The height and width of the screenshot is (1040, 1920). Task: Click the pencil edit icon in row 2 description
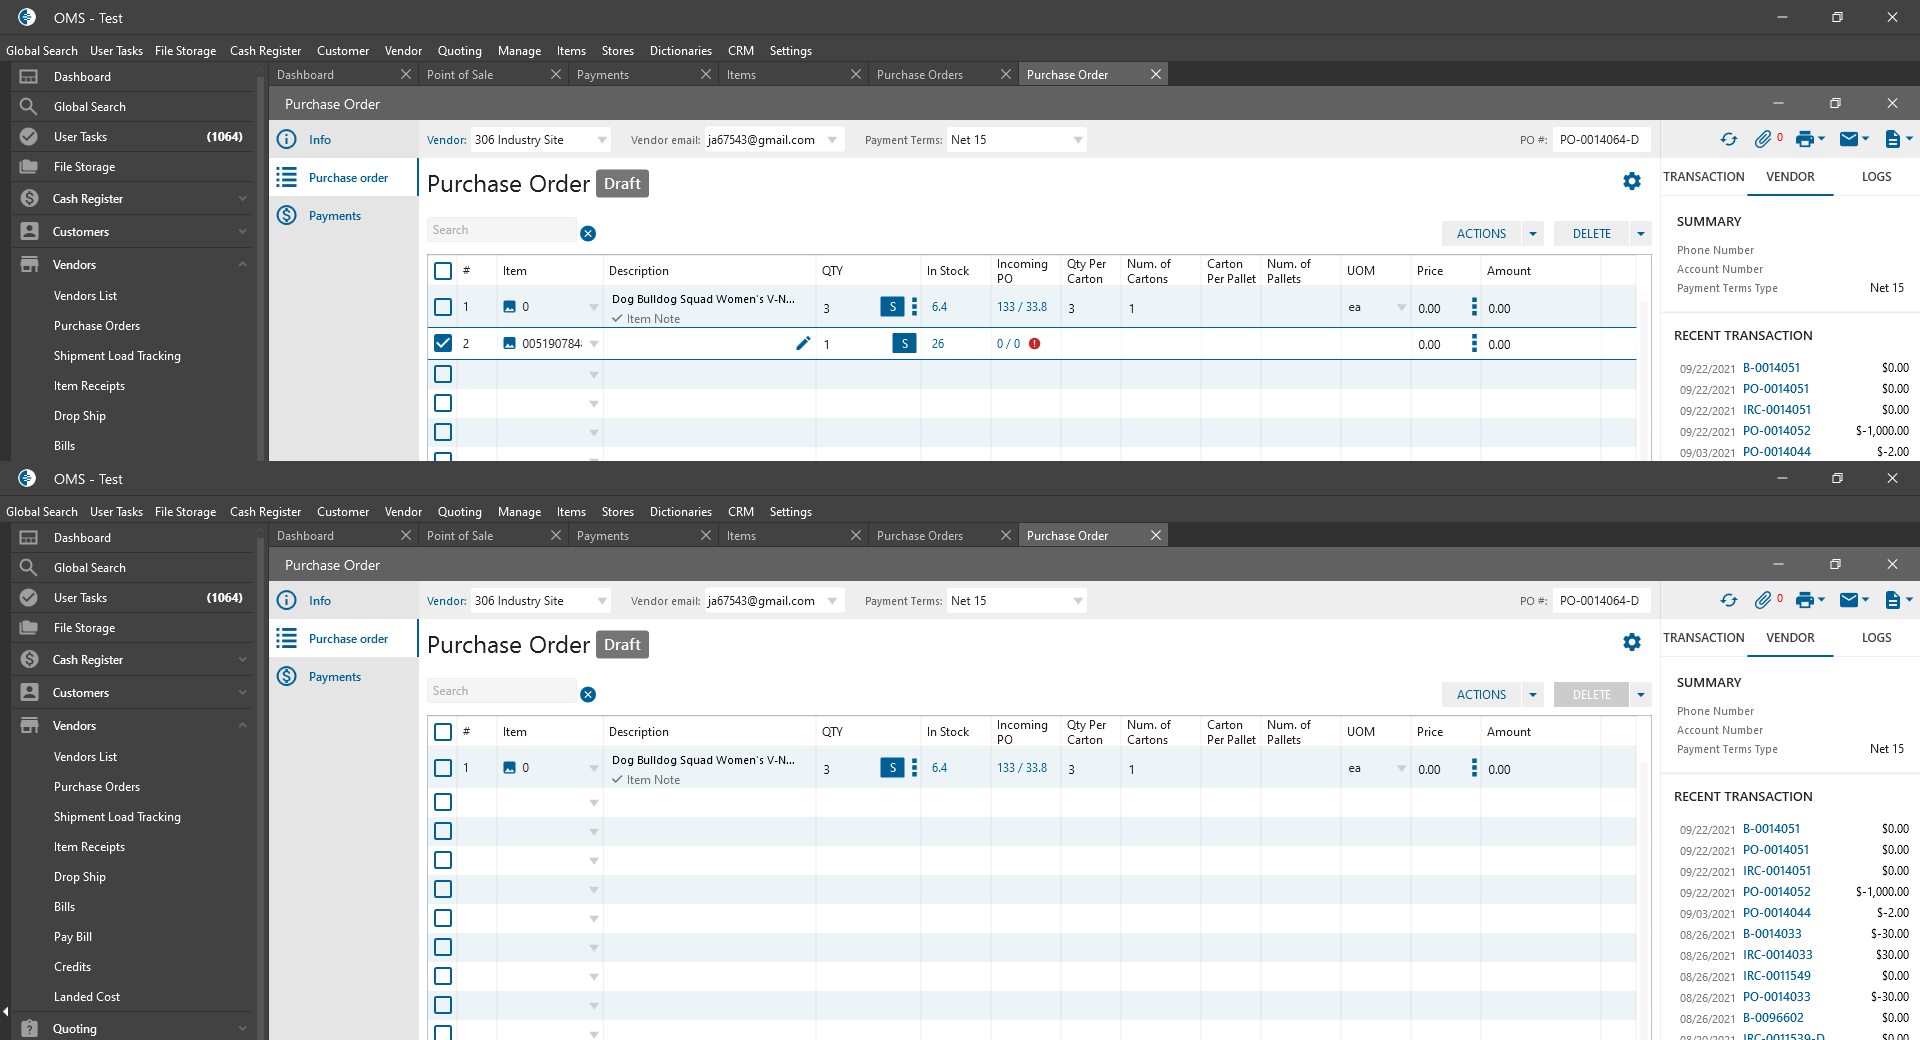click(x=802, y=344)
